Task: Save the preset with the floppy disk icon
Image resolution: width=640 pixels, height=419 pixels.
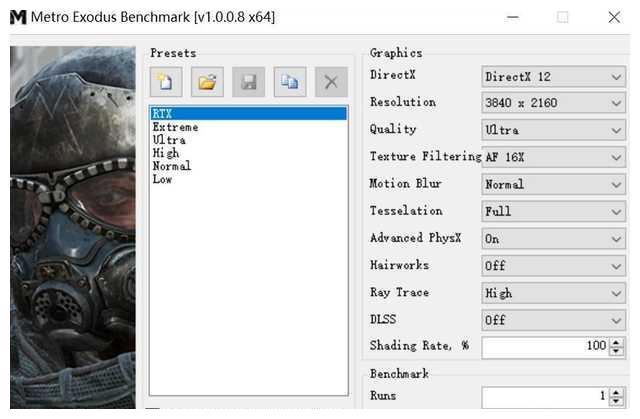Action: click(249, 82)
